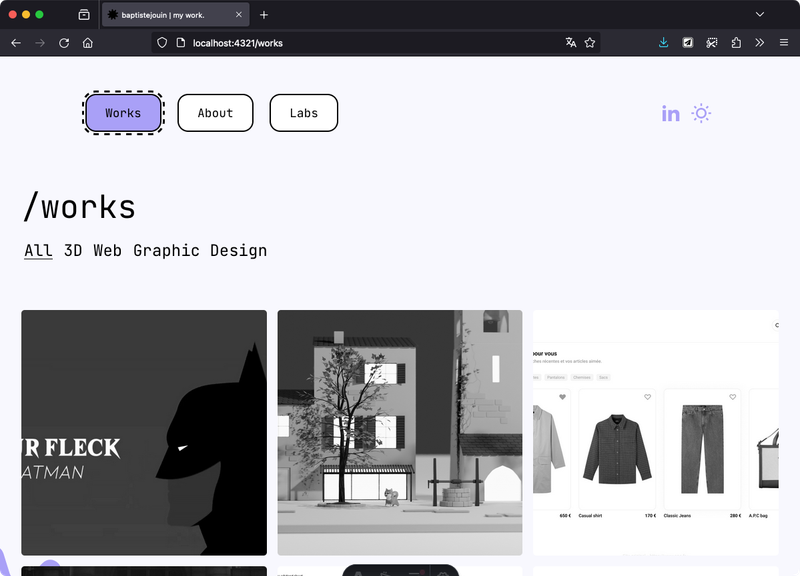Open the Firefox View icon in the tab bar
The width and height of the screenshot is (800, 576).
pyautogui.click(x=84, y=15)
